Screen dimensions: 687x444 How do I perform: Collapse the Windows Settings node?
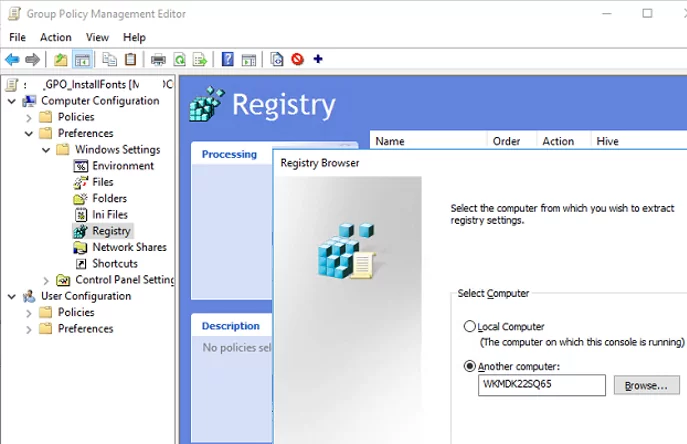point(46,150)
